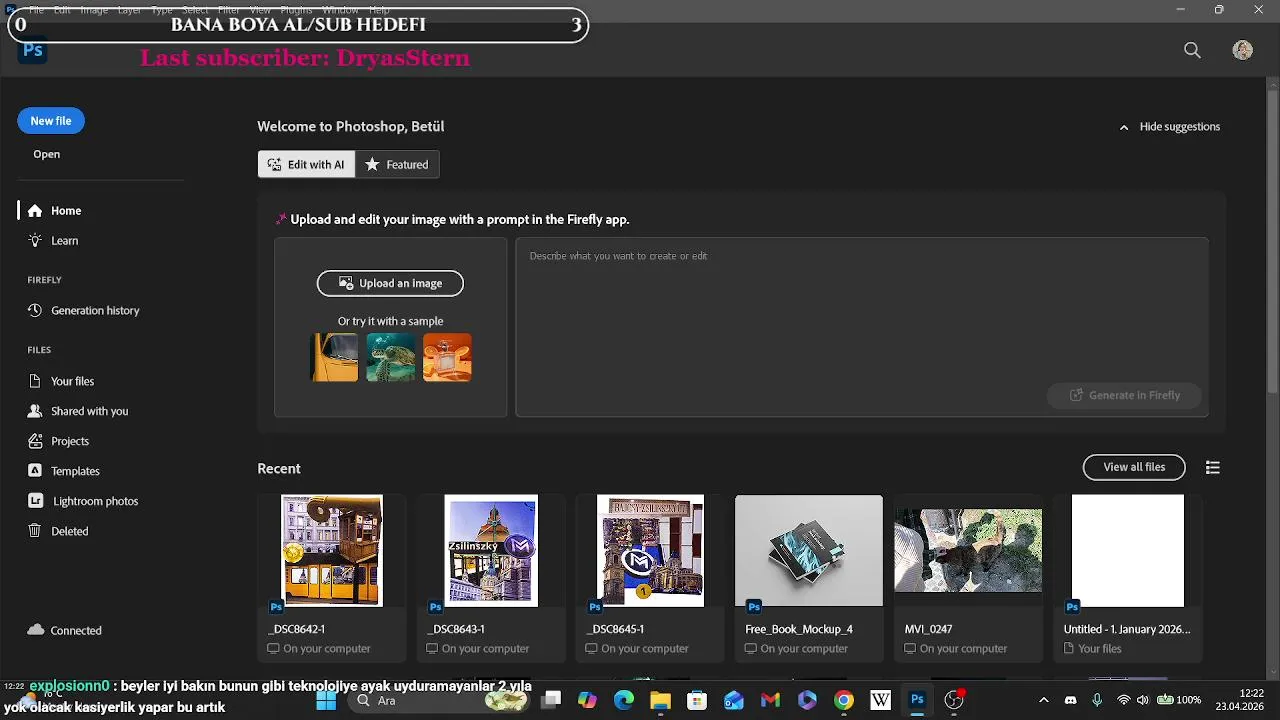1280x720 pixels.
Task: Open the MVI_0247 recent thumbnail
Action: coord(968,550)
